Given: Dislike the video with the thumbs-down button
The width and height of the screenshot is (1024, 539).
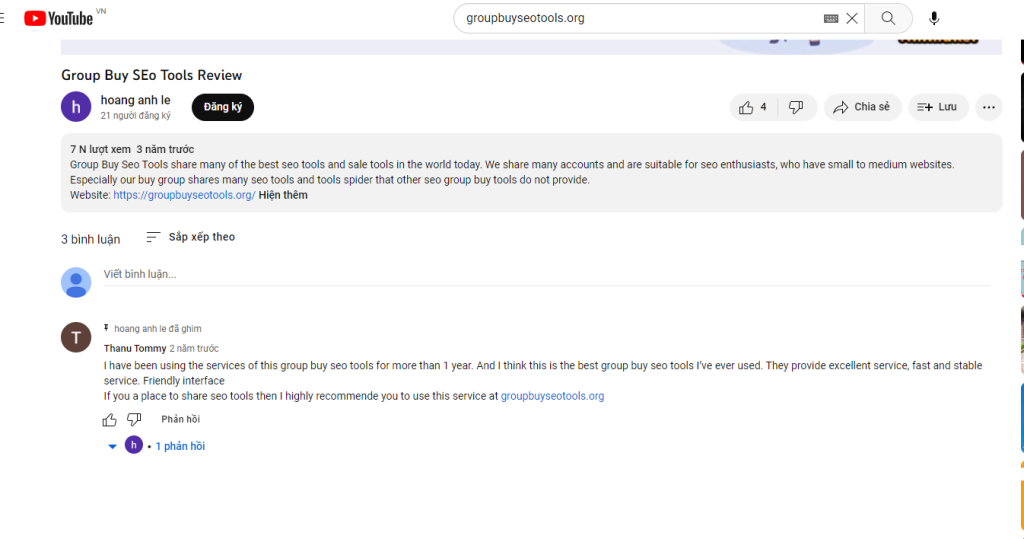Looking at the screenshot, I should 796,107.
